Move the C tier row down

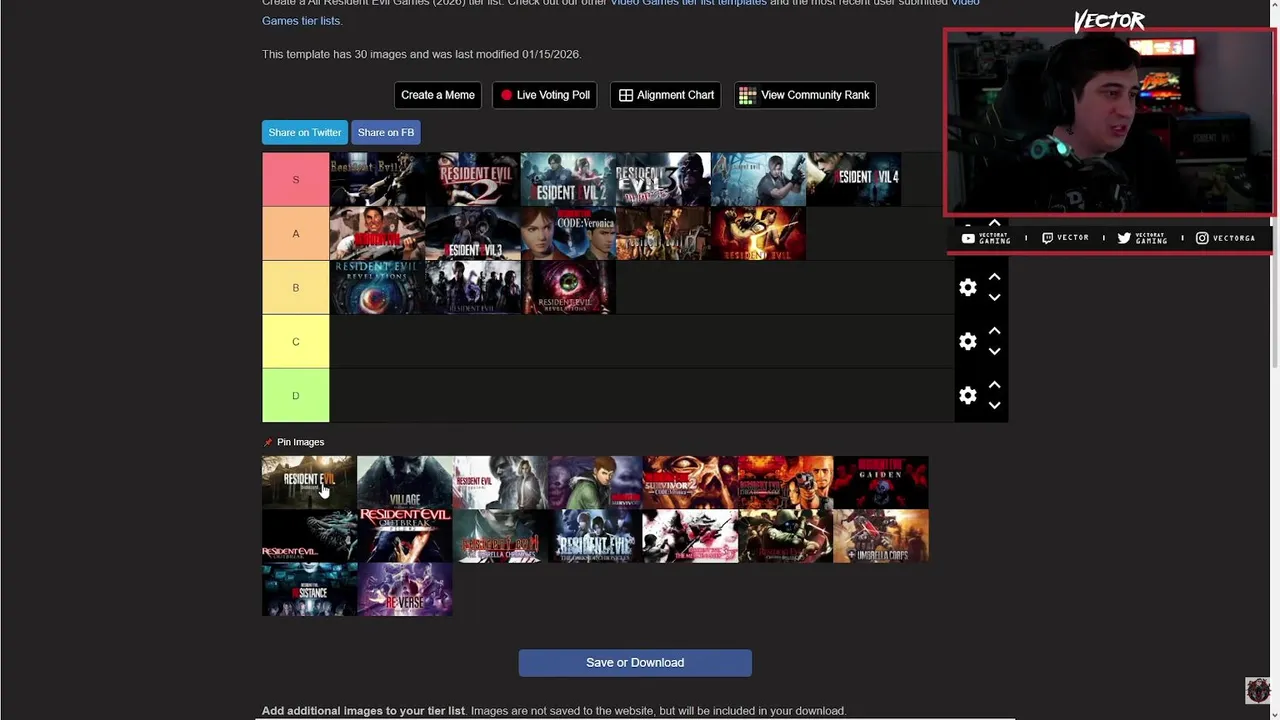pyautogui.click(x=994, y=351)
